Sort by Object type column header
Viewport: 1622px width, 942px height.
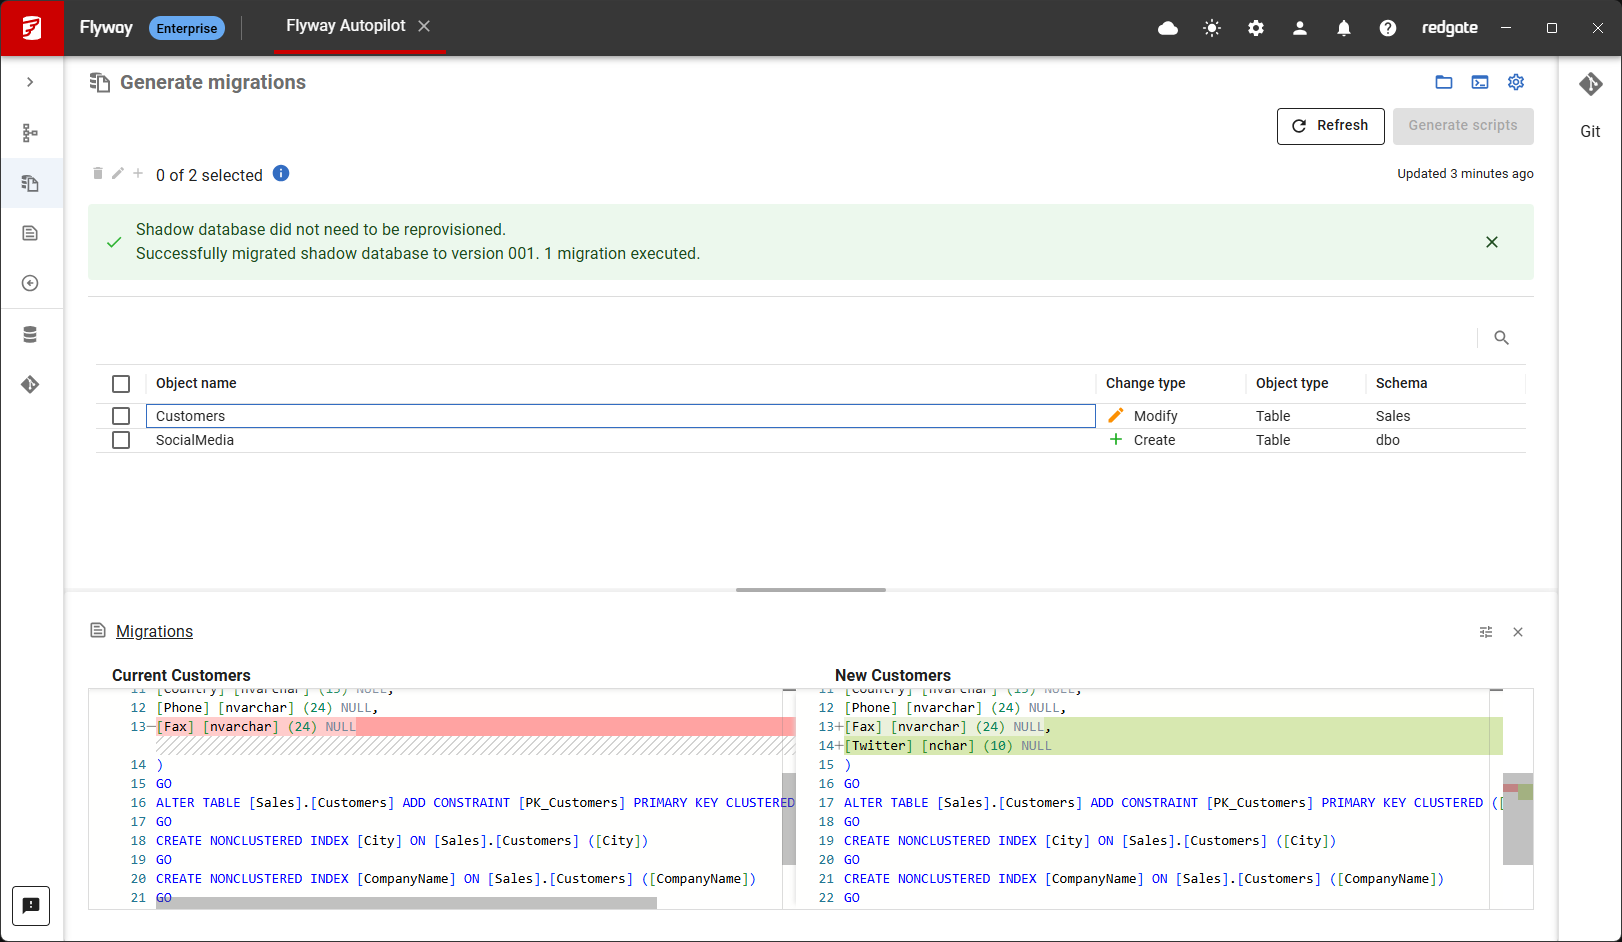(1292, 383)
